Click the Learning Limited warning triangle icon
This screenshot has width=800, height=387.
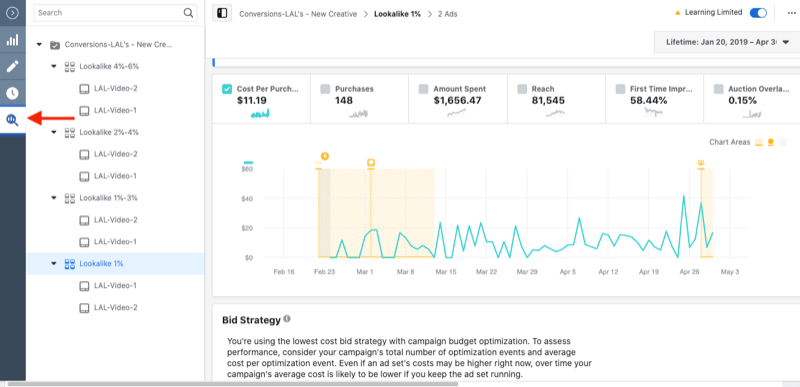click(678, 13)
